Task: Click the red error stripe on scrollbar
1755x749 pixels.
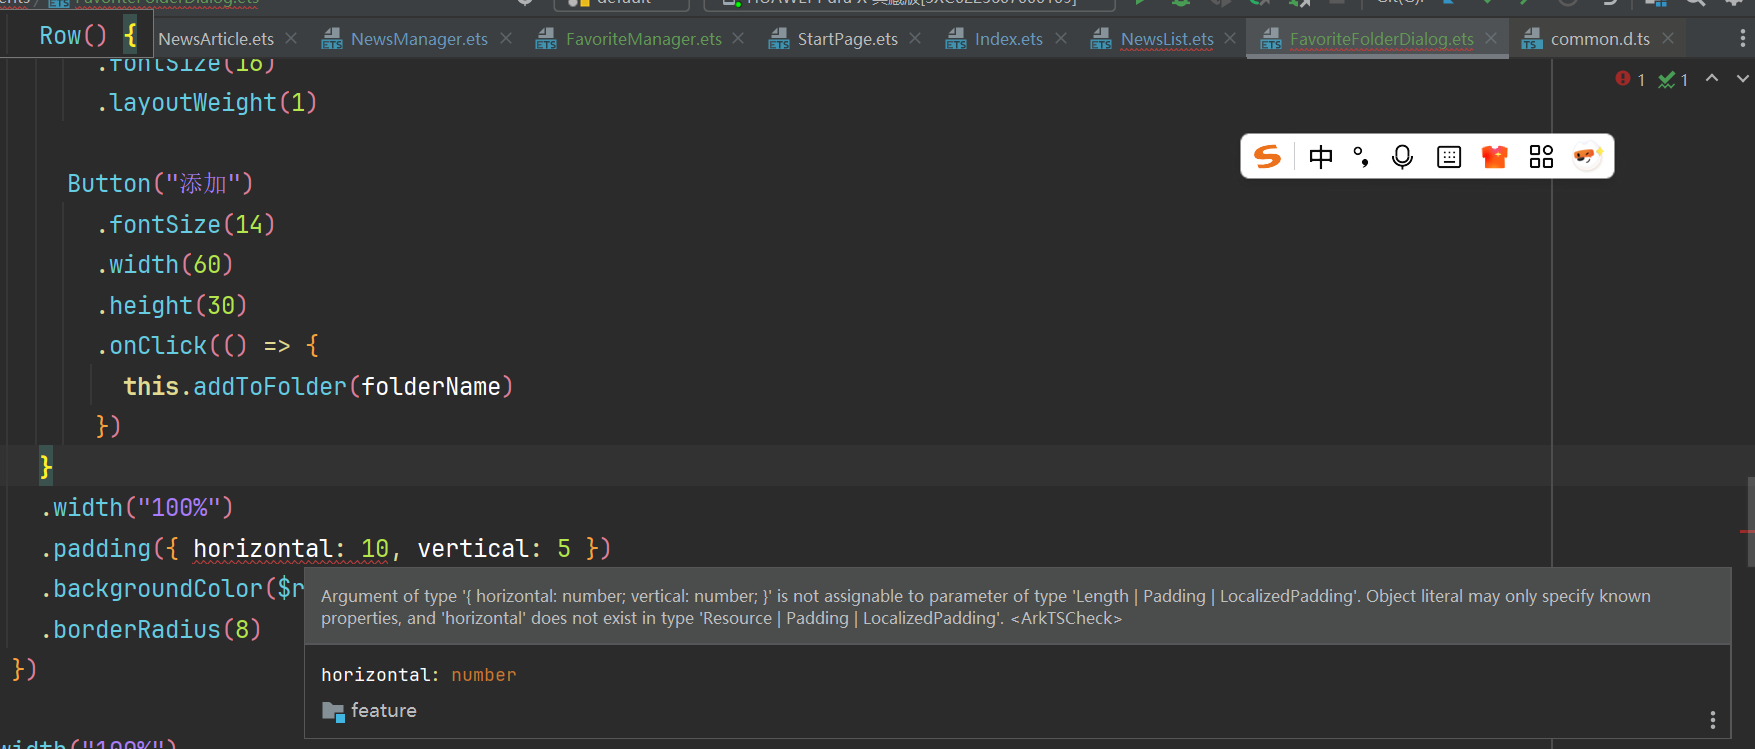Action: pyautogui.click(x=1747, y=531)
